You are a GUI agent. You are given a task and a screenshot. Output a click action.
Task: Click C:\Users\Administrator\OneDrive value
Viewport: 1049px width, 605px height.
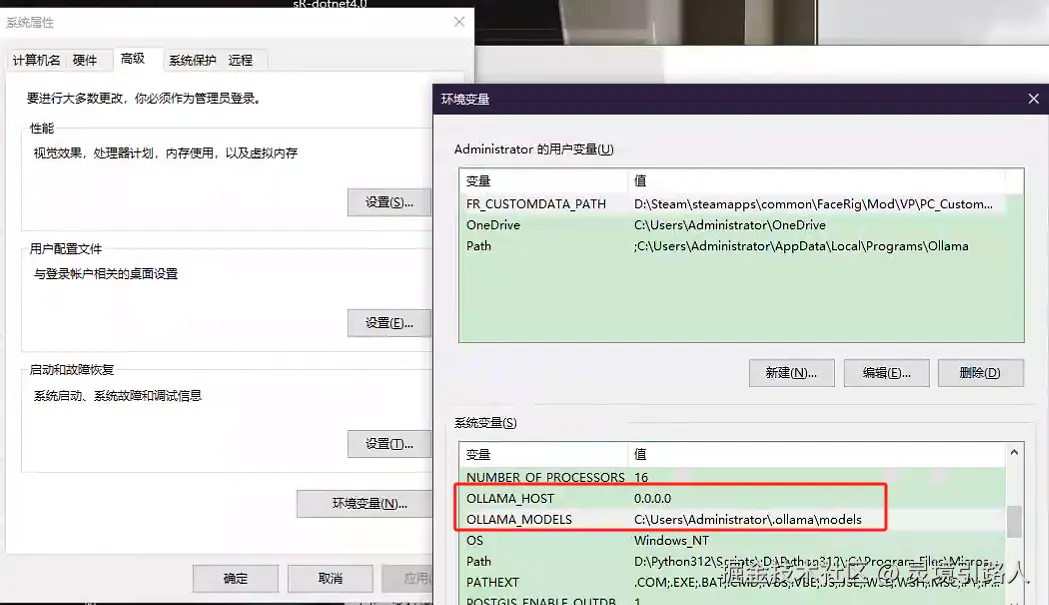pos(730,225)
